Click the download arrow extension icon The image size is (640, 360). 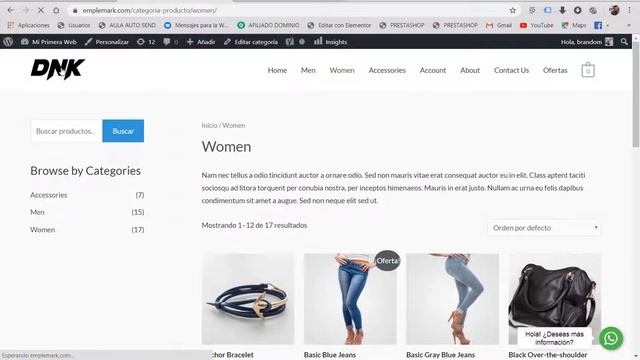(x=562, y=10)
